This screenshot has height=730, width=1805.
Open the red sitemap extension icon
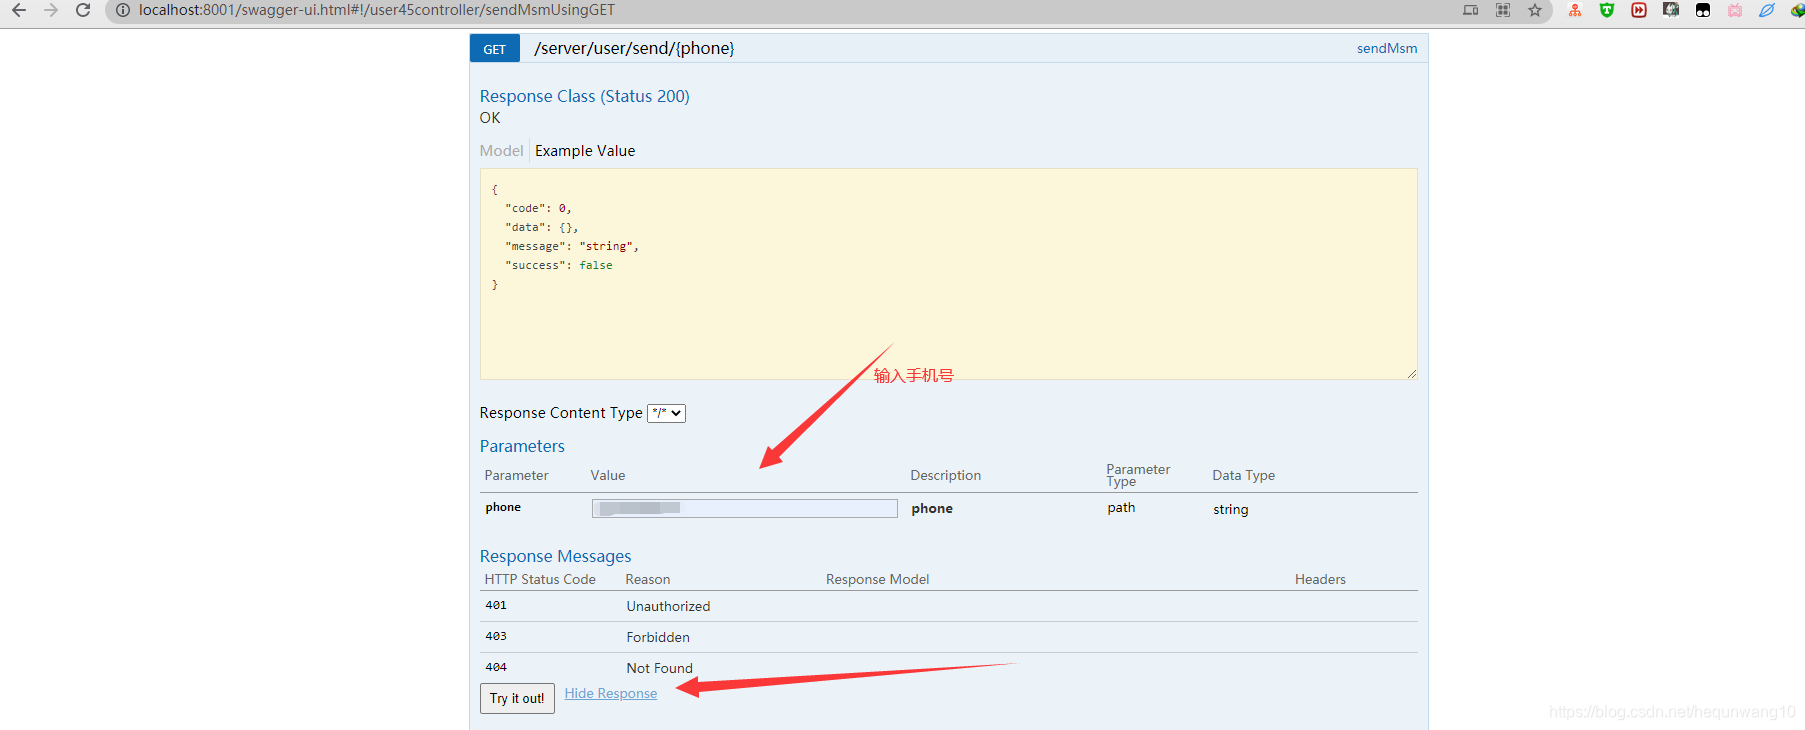pyautogui.click(x=1575, y=10)
